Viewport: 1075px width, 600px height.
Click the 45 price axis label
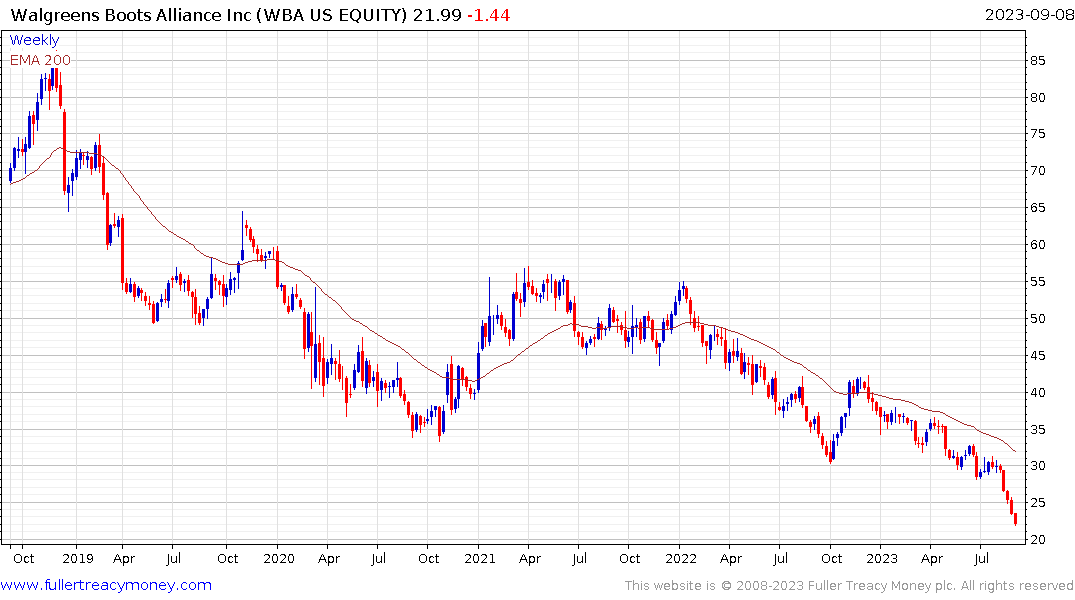[x=1037, y=356]
